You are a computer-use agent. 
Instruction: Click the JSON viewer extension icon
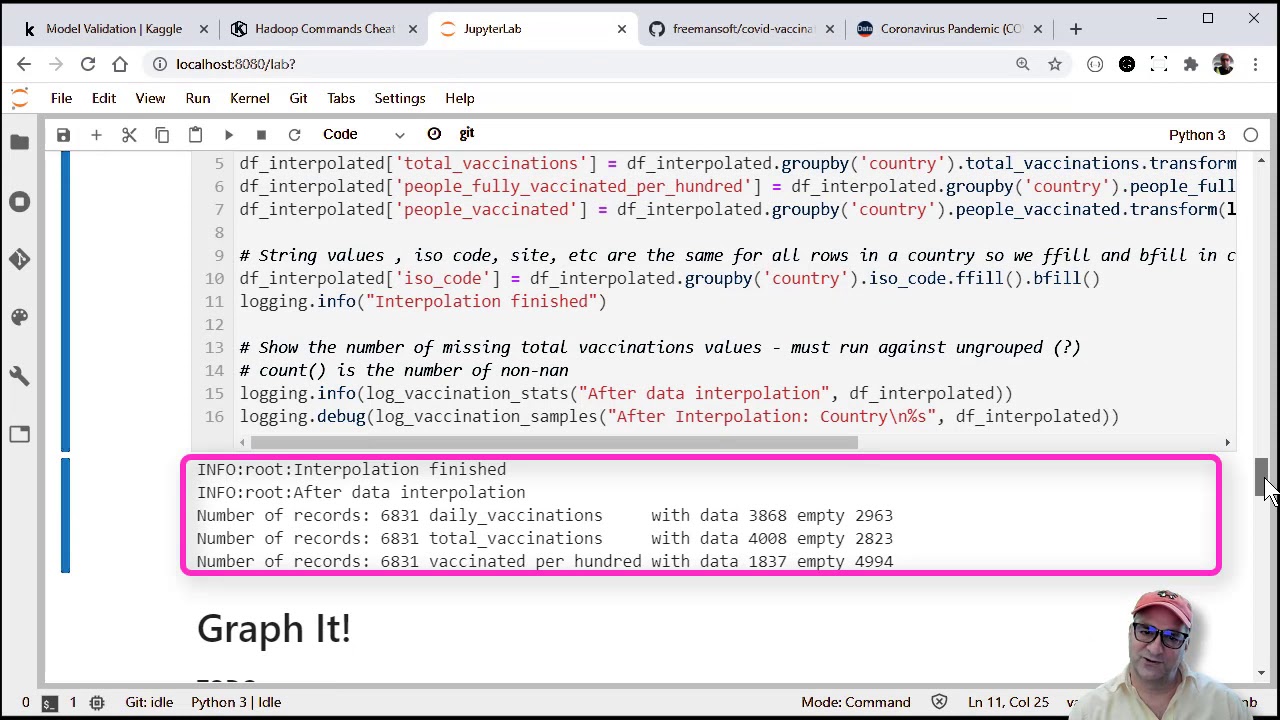coord(1094,64)
